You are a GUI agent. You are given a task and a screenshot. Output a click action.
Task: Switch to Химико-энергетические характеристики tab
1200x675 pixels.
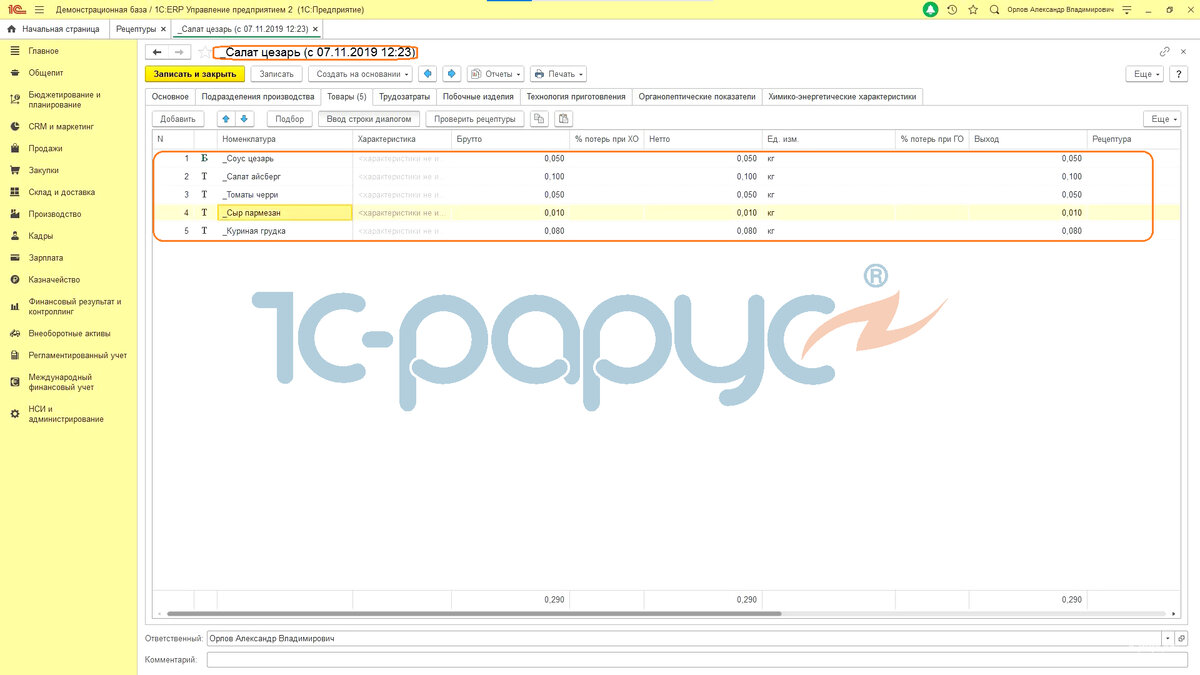point(842,97)
